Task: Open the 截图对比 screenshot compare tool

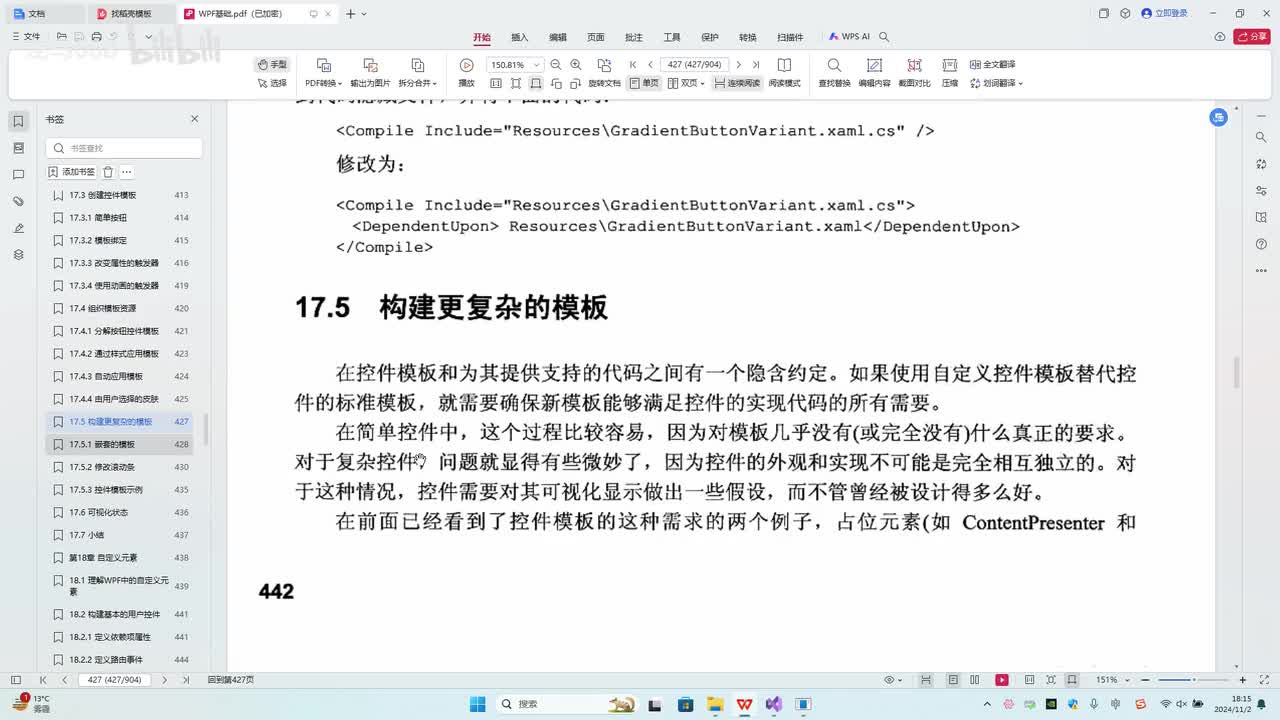Action: pos(914,72)
